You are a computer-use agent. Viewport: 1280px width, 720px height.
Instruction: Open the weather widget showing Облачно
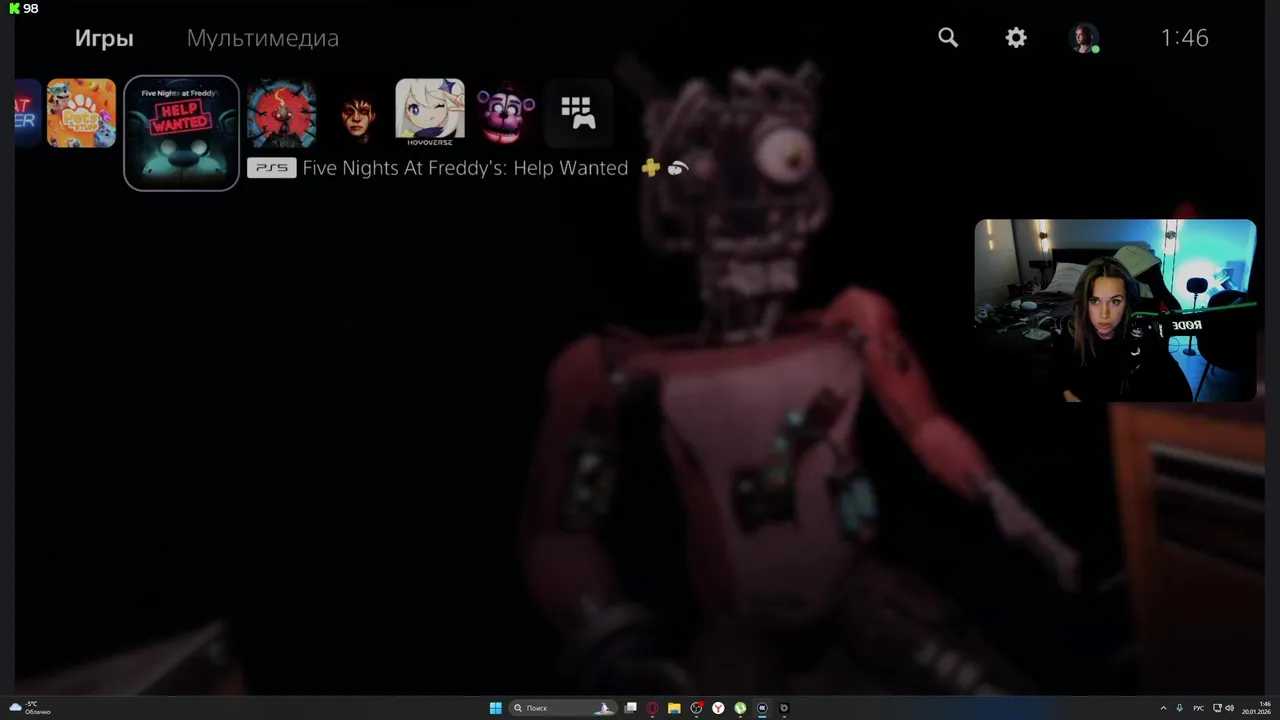(x=30, y=708)
